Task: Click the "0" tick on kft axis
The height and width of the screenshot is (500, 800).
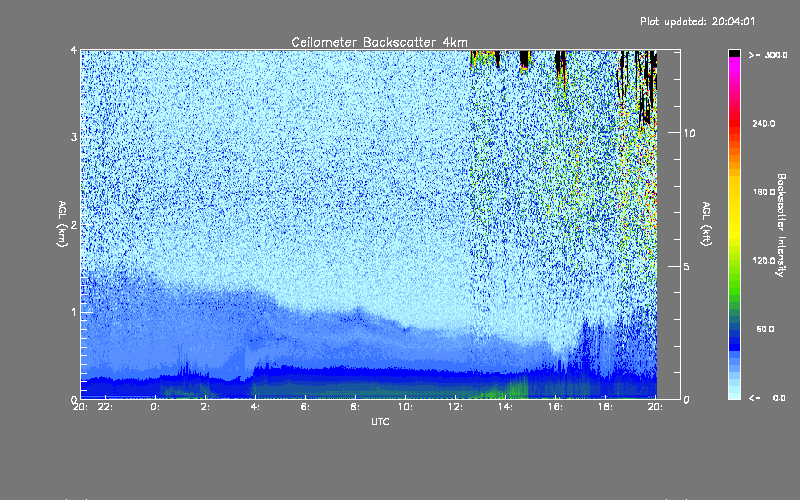Action: tap(686, 399)
